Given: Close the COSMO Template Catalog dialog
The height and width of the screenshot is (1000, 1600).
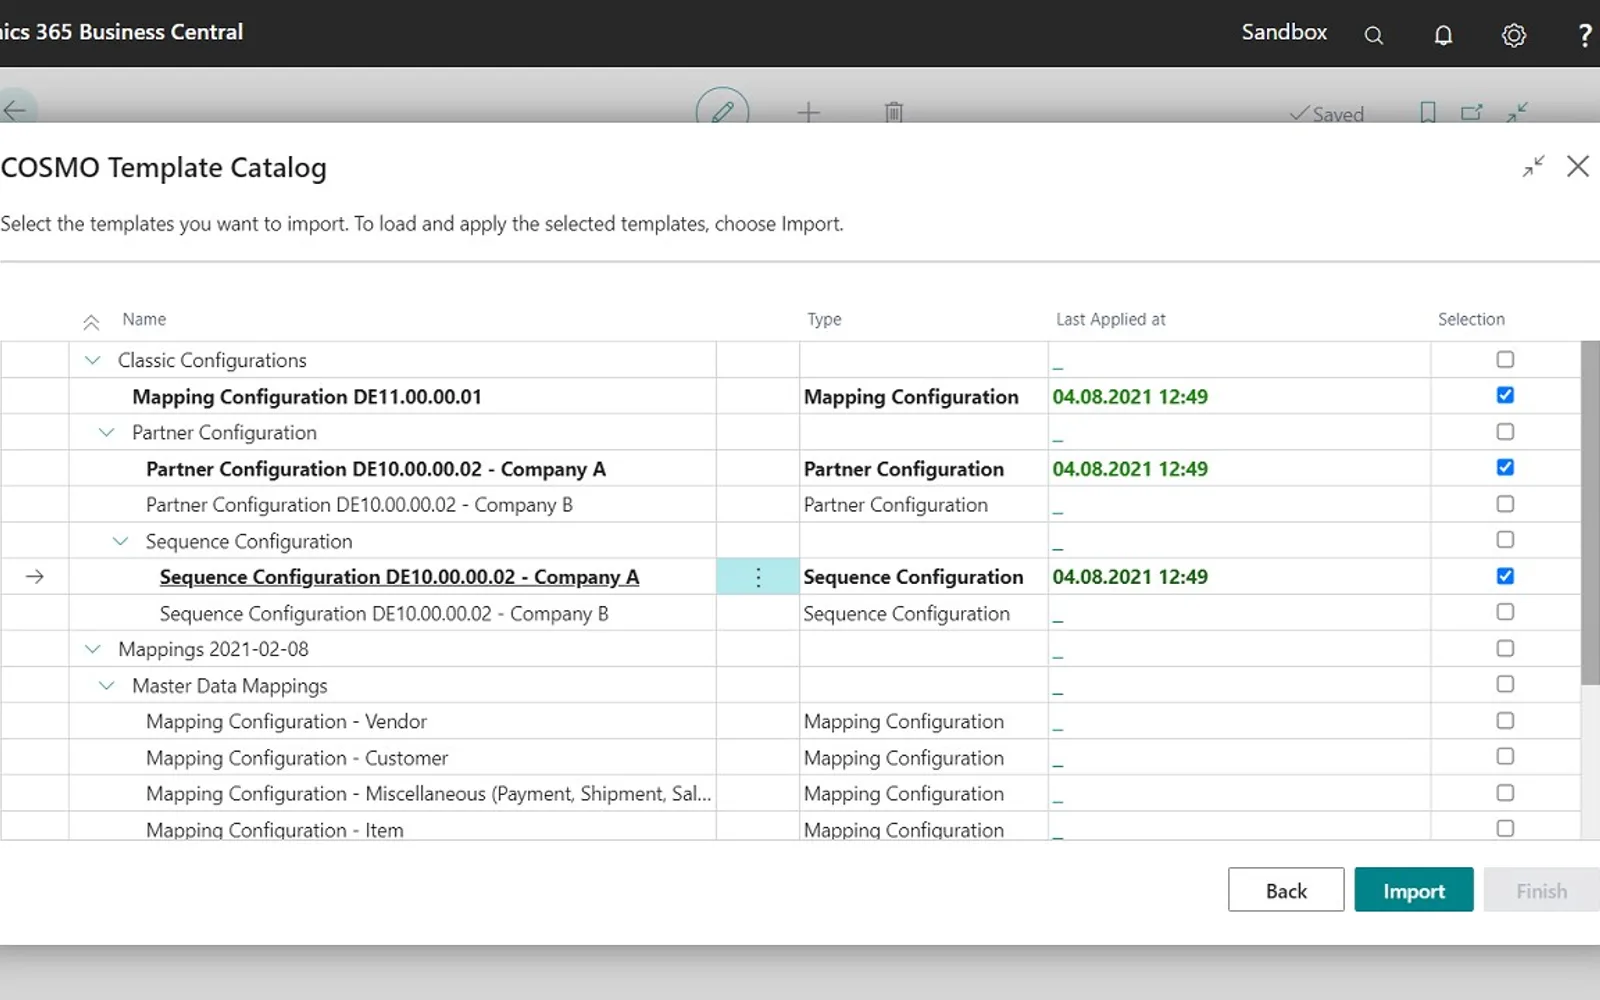Looking at the screenshot, I should 1578,166.
